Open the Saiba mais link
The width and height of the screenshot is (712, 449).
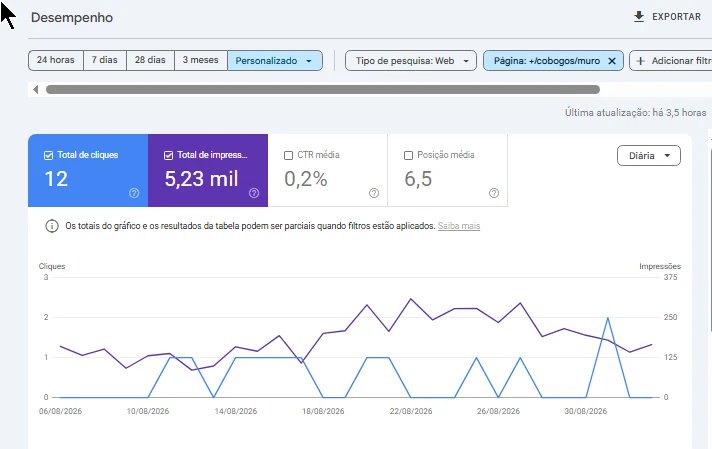[x=459, y=226]
